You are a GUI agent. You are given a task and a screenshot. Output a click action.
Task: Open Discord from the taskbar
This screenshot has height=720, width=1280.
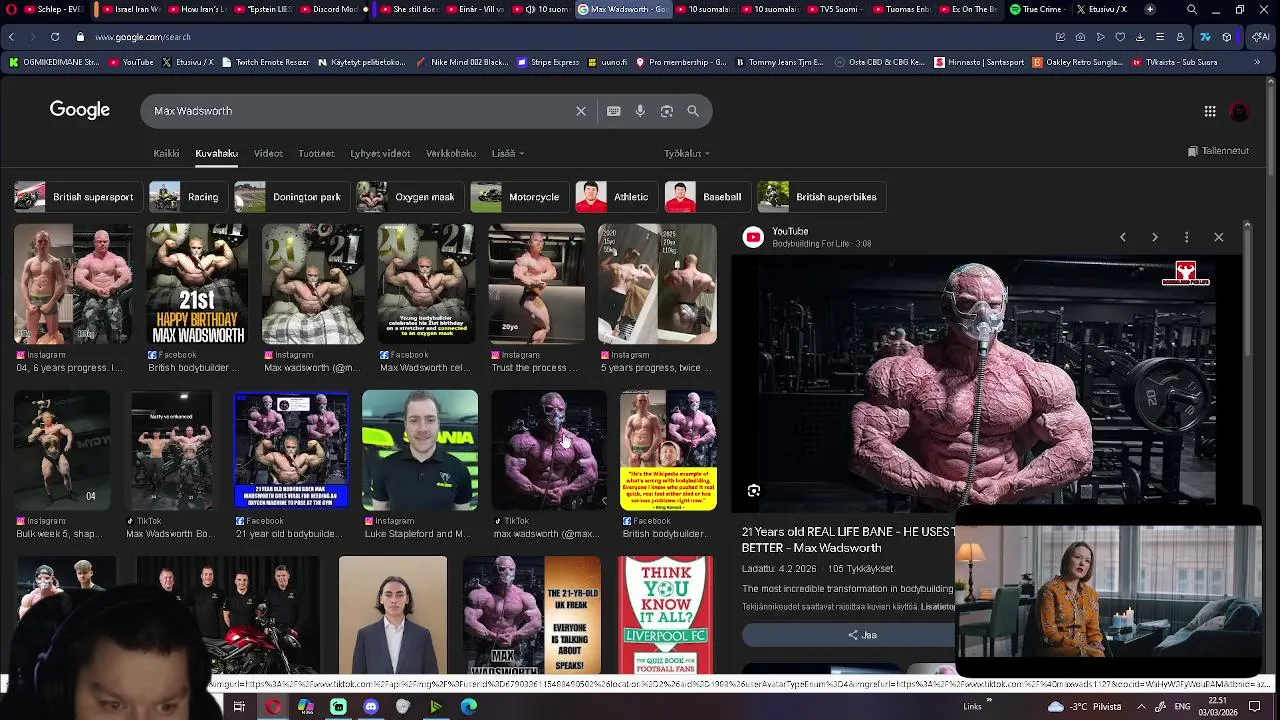371,707
